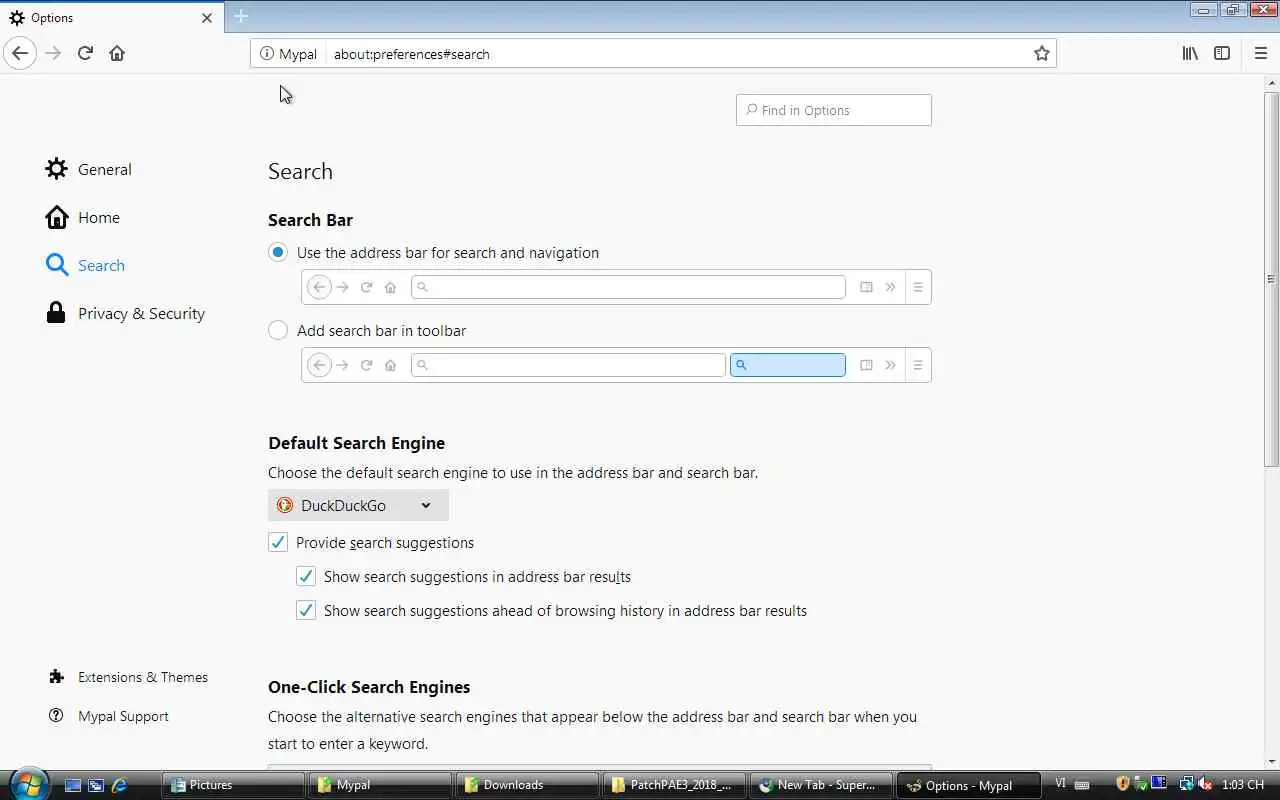Click the scrollbar down arrow
Screen dimensions: 1280x800
pyautogui.click(x=1271, y=763)
